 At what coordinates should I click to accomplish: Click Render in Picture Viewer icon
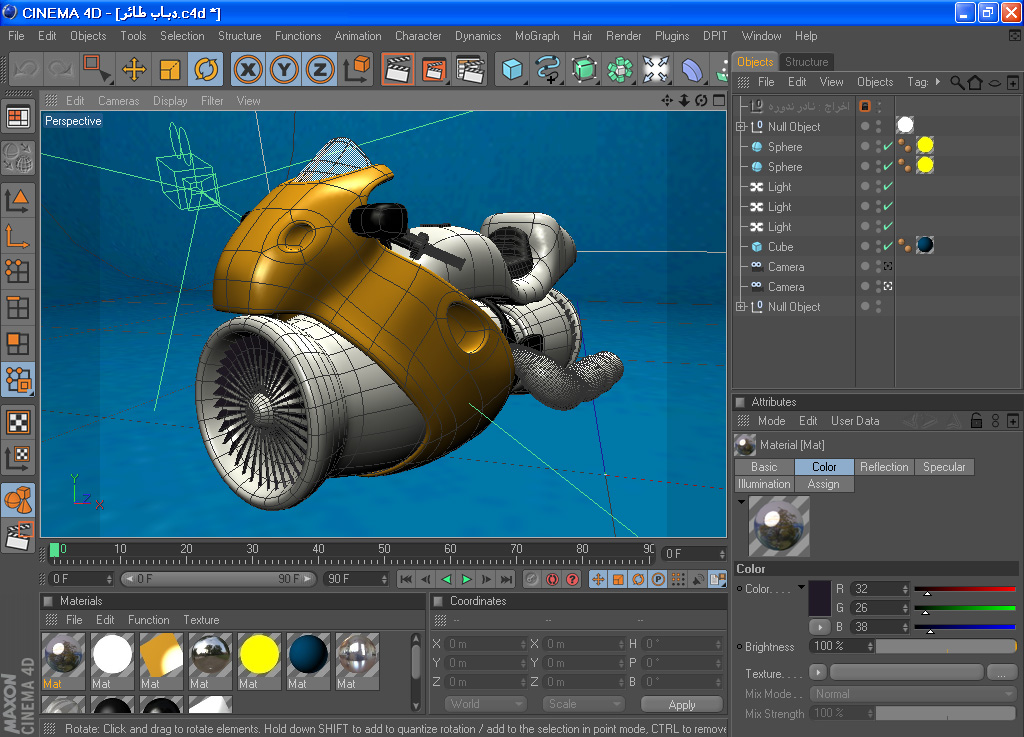tap(434, 69)
